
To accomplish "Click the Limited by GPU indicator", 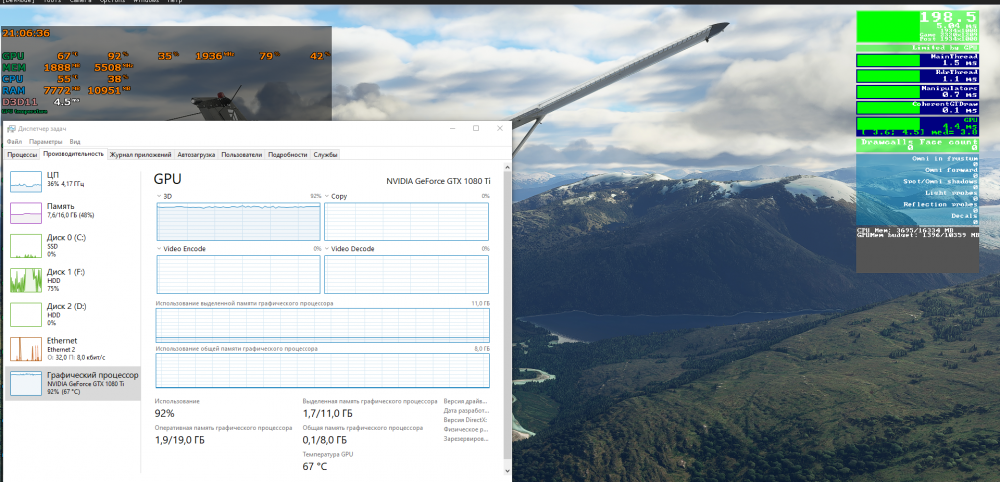I will coord(917,48).
